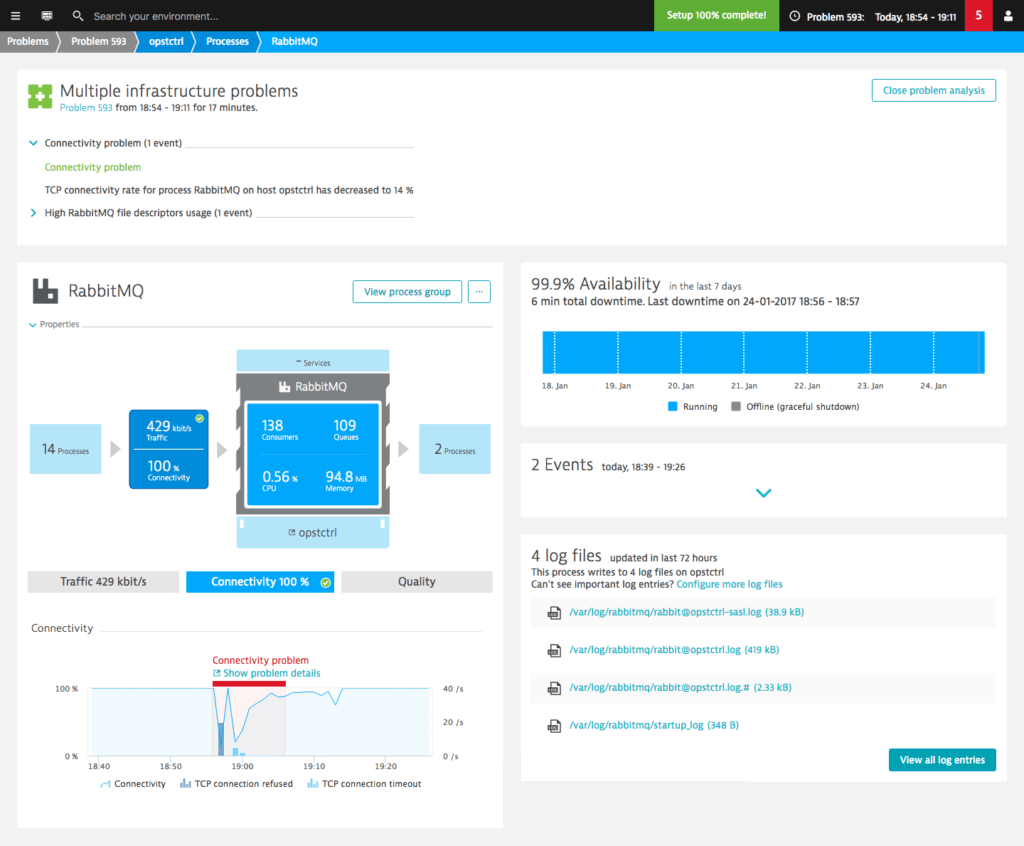Toggle TCP connection refused legend series

(x=236, y=783)
